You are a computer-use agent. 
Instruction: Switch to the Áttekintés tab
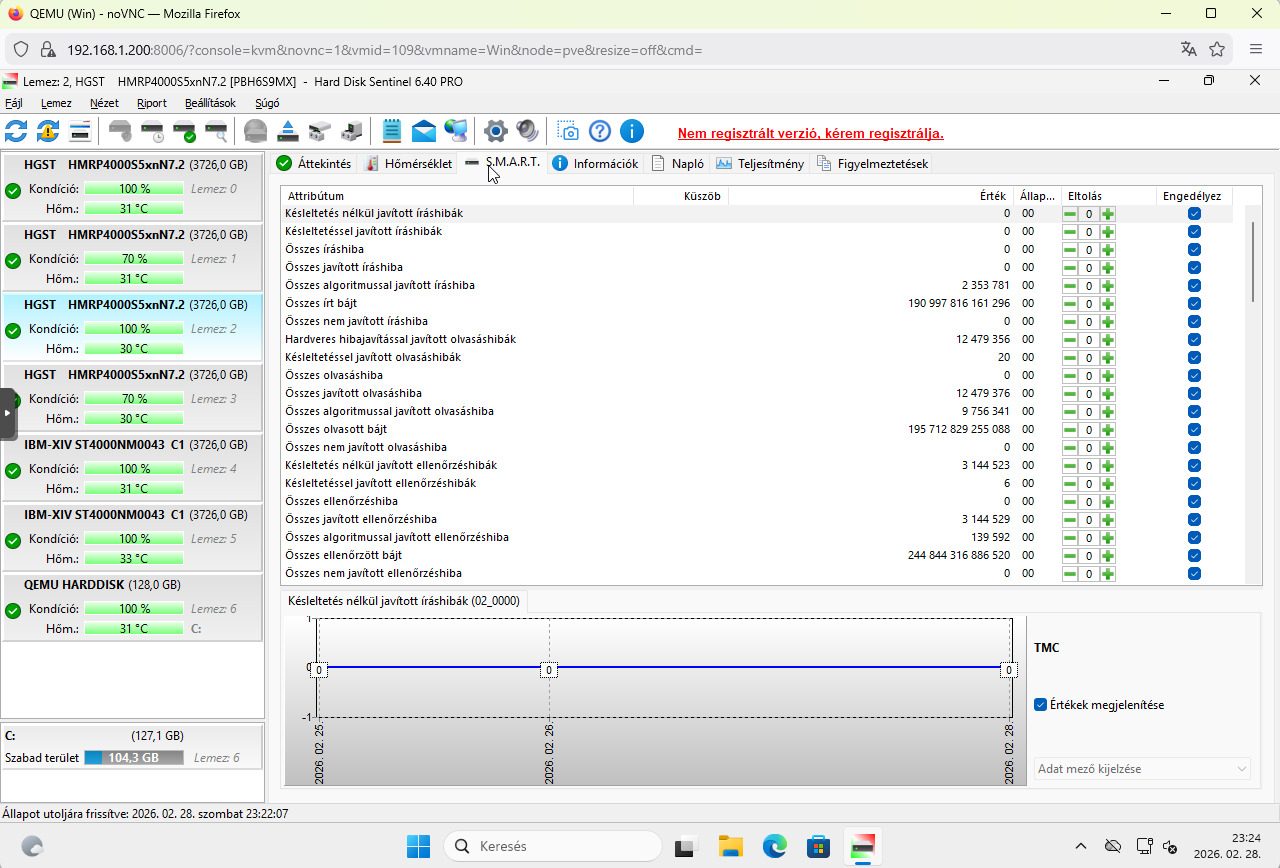(x=314, y=164)
